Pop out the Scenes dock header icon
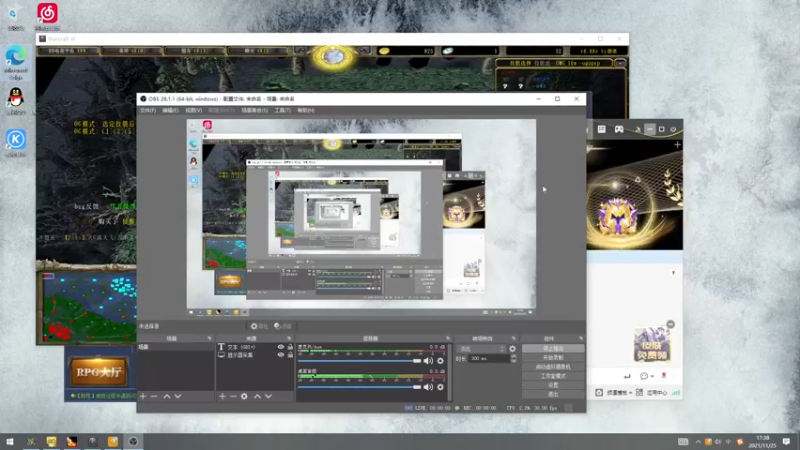The height and width of the screenshot is (450, 800). [x=209, y=338]
